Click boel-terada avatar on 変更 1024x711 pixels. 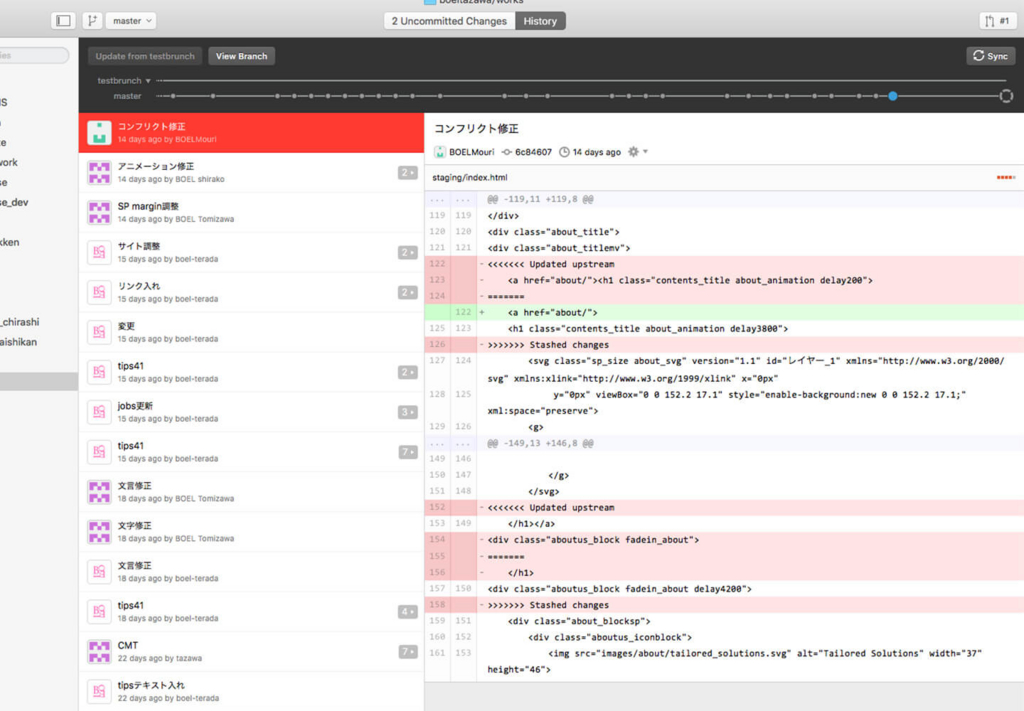pyautogui.click(x=99, y=332)
